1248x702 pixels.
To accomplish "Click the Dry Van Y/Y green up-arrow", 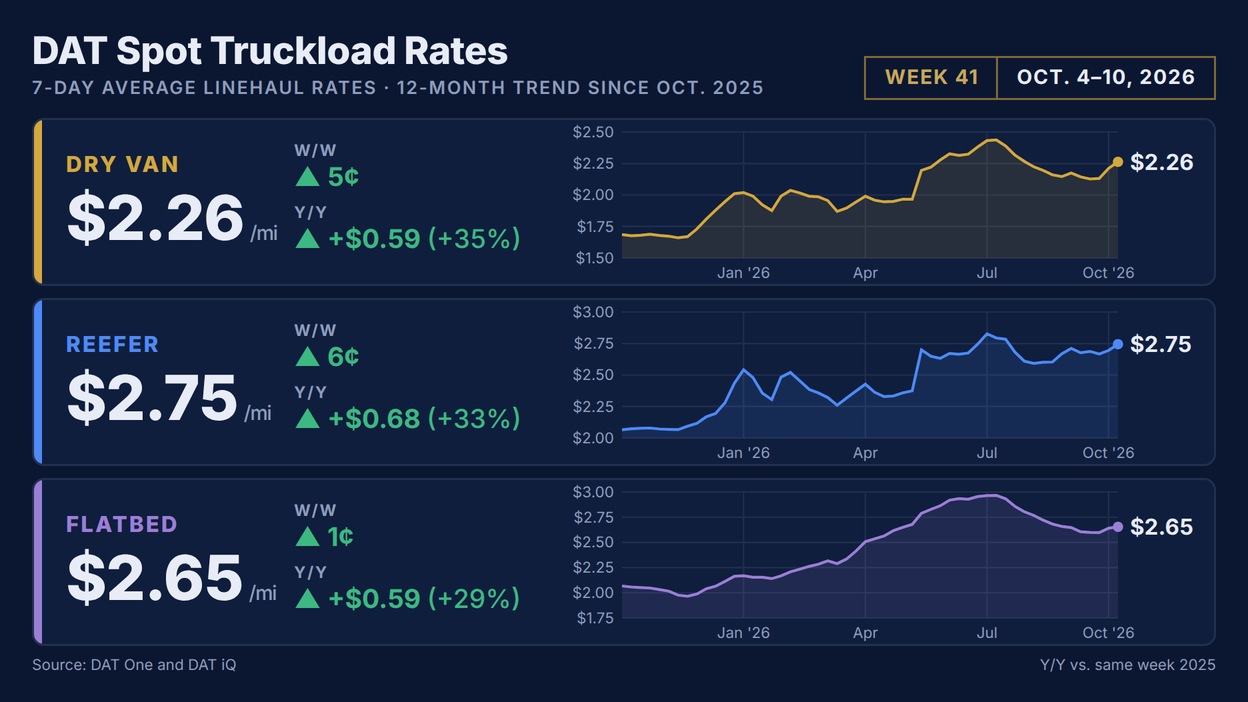I will click(x=308, y=239).
